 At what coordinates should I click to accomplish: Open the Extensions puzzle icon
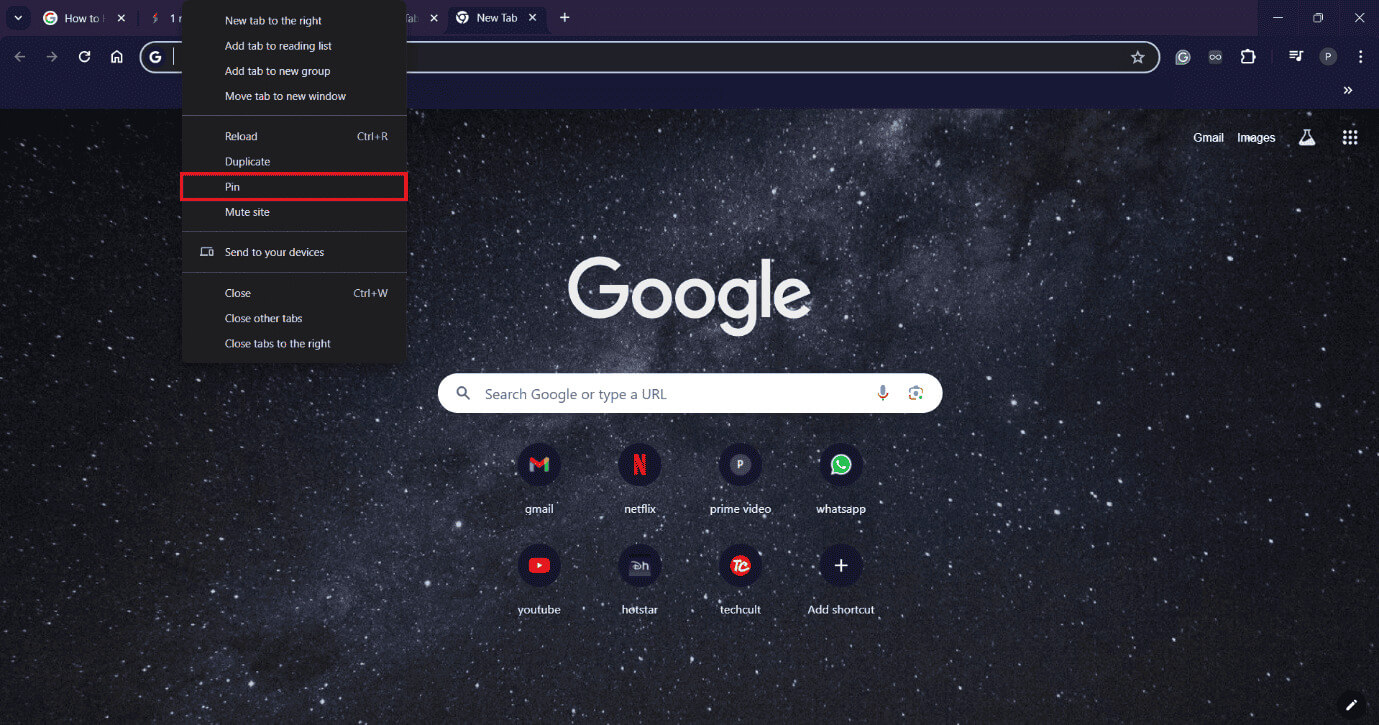[1248, 57]
